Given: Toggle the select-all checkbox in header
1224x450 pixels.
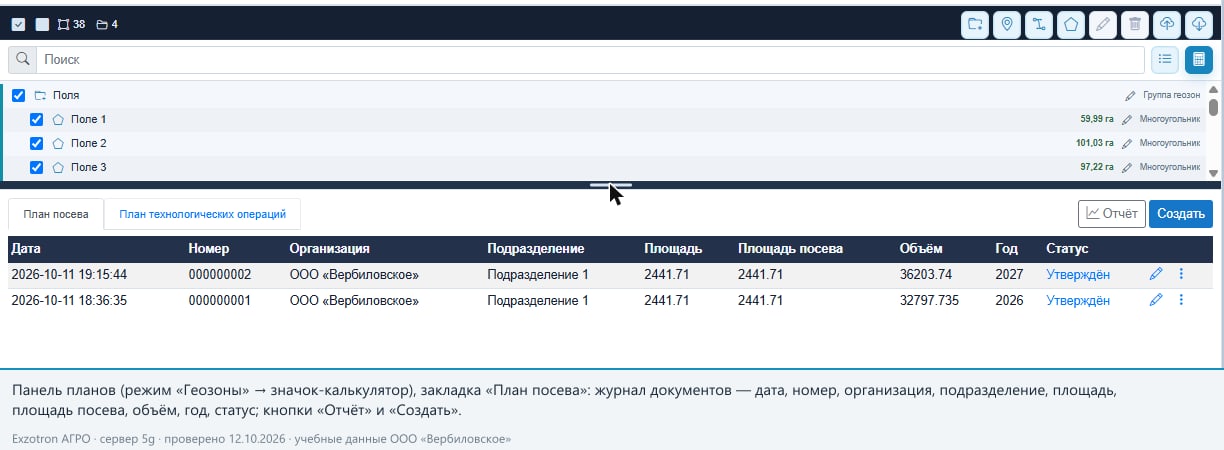Looking at the screenshot, I should tap(18, 24).
